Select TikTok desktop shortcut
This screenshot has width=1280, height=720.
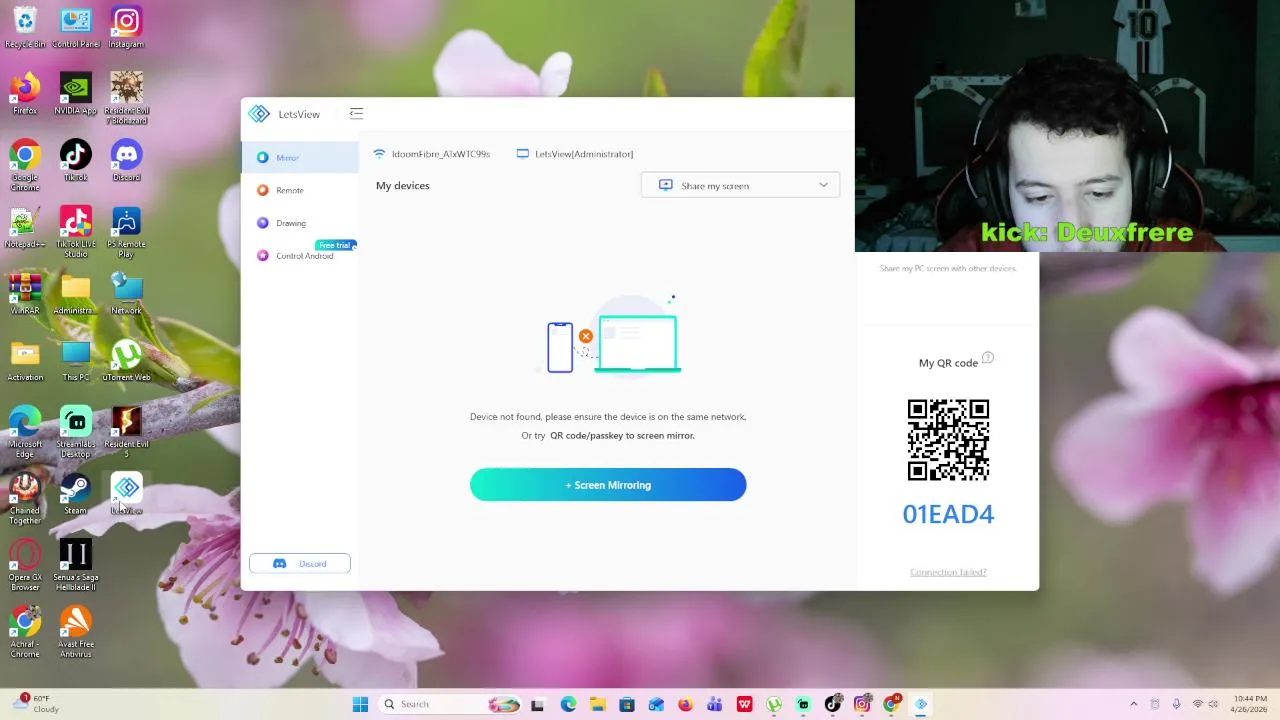pos(76,161)
